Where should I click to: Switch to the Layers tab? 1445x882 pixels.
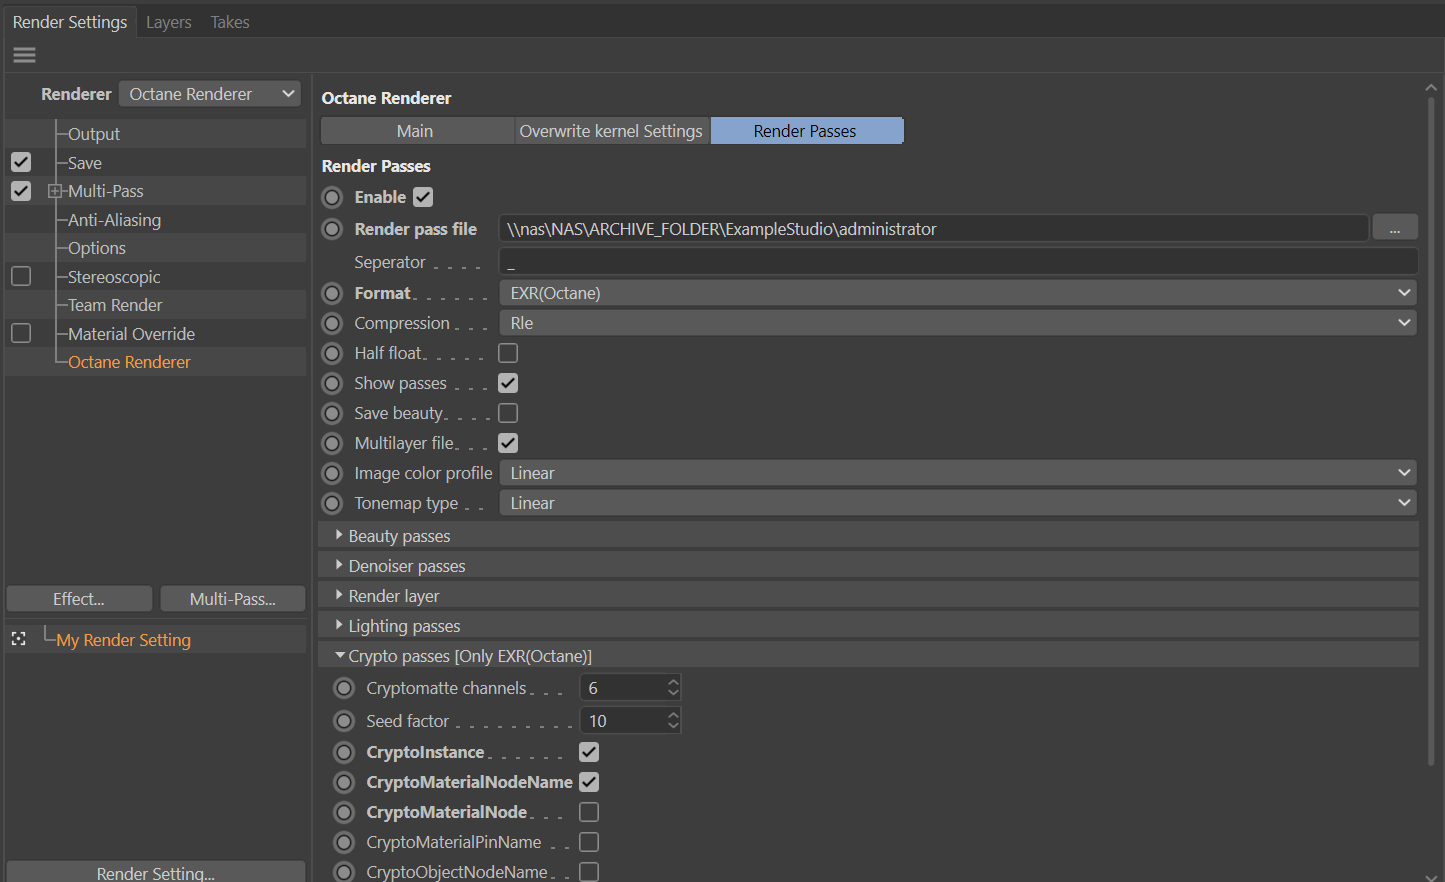click(x=169, y=22)
